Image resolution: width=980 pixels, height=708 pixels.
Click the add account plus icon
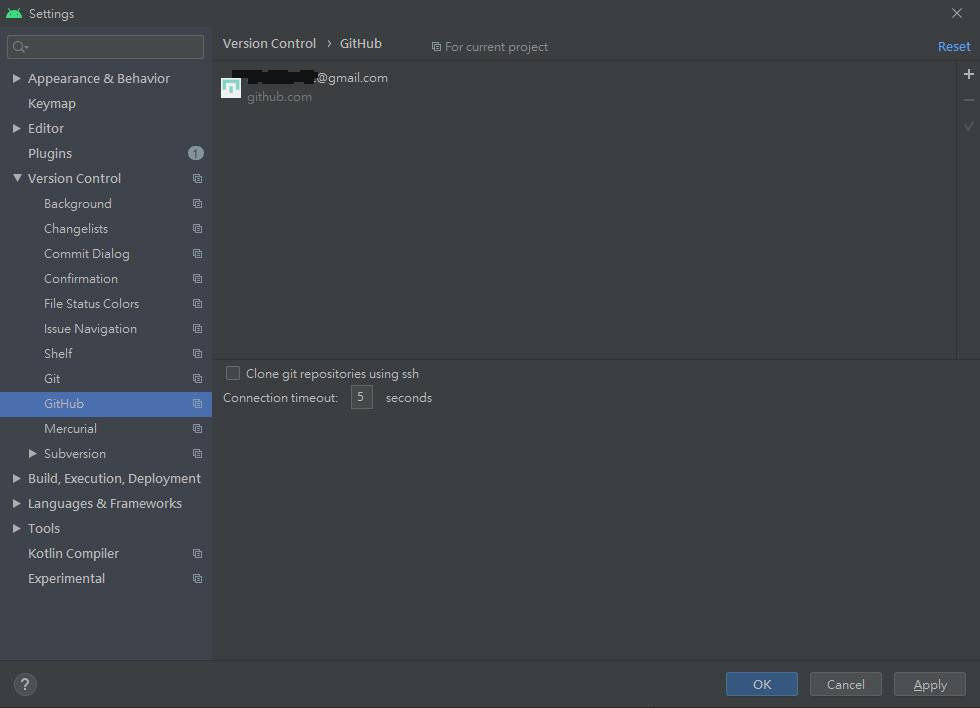click(x=968, y=74)
